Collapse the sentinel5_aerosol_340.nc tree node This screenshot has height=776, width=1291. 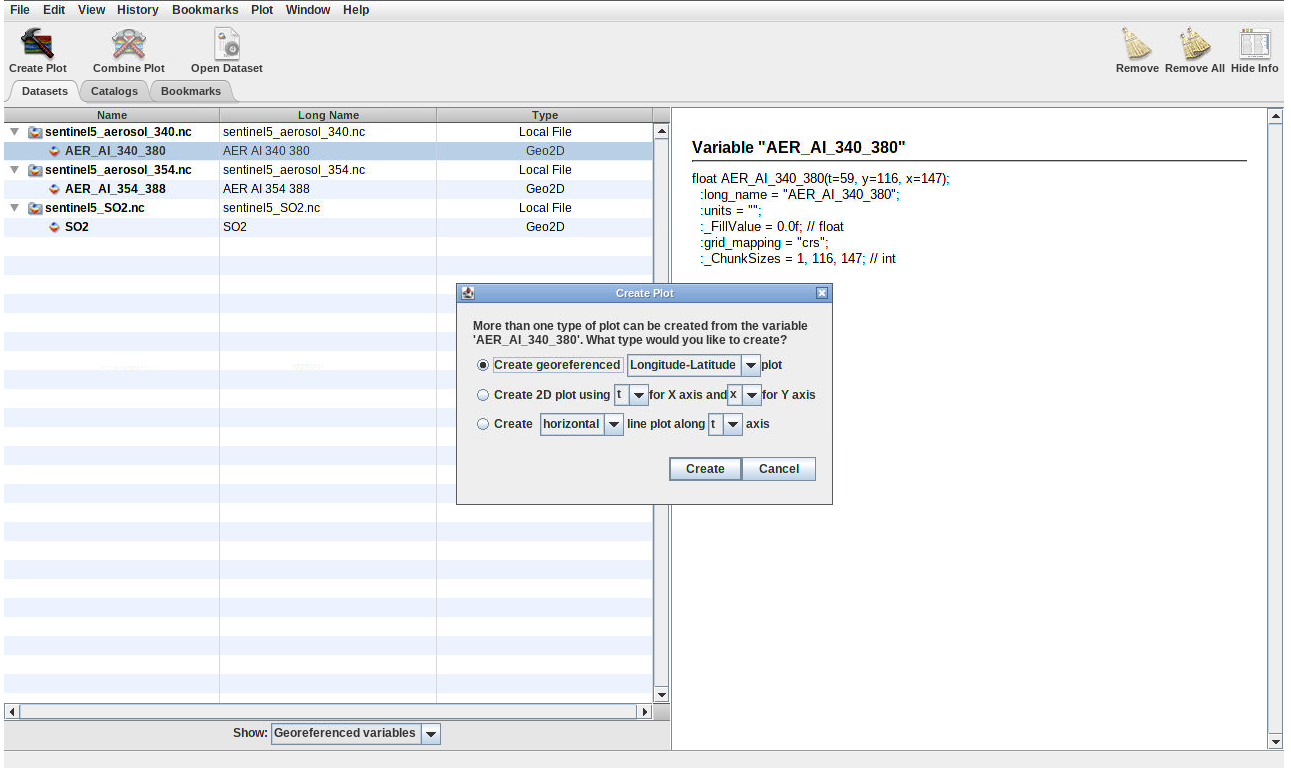14,132
